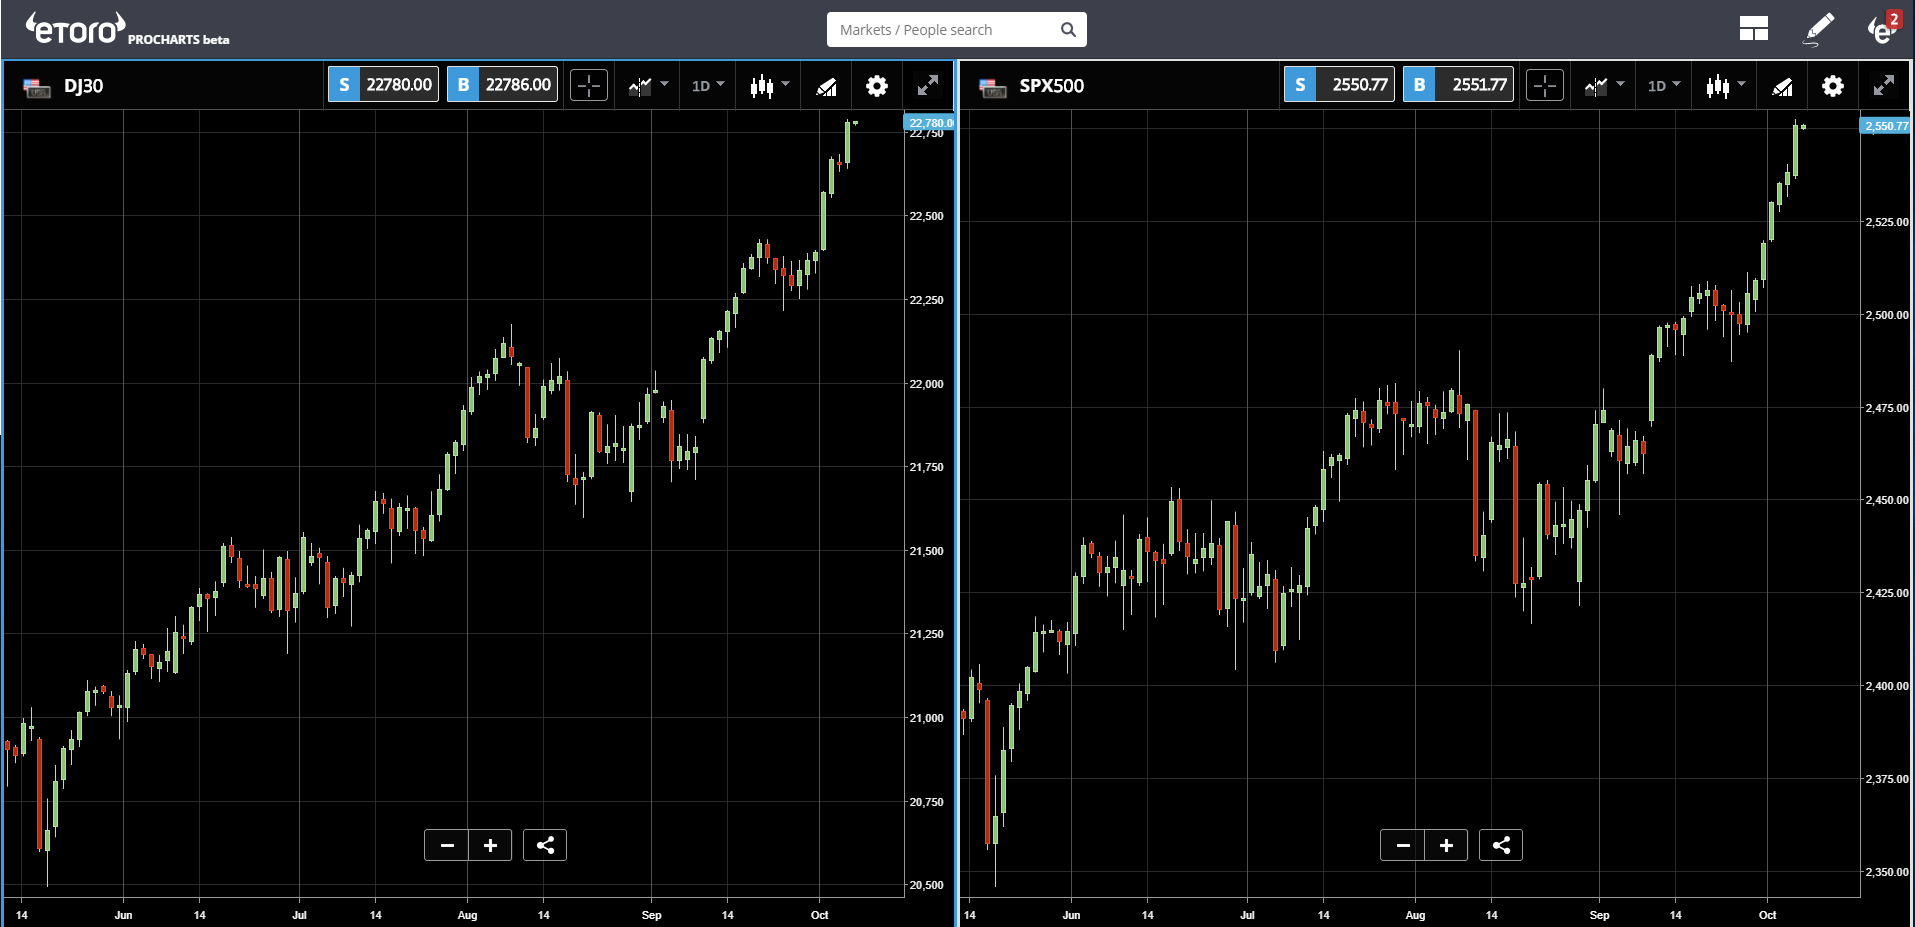This screenshot has width=1915, height=927.
Task: Toggle crosshair on the SPX500 chart
Action: [x=1545, y=86]
